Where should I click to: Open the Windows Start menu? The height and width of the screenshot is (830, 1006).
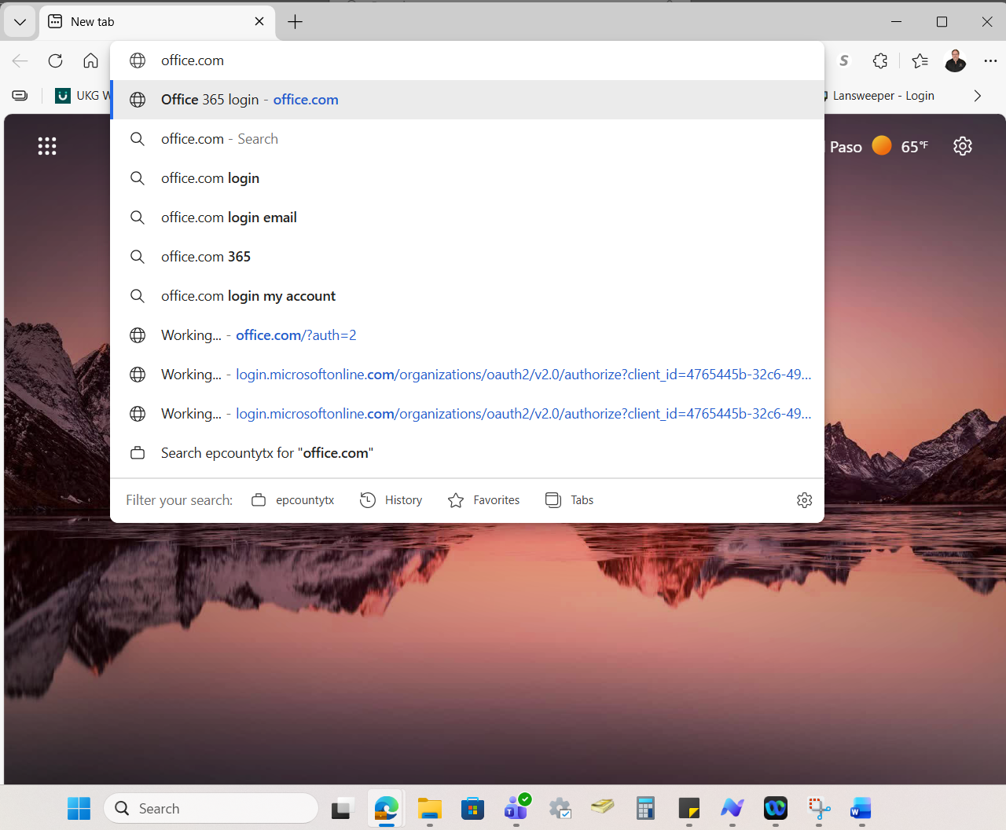coord(79,808)
